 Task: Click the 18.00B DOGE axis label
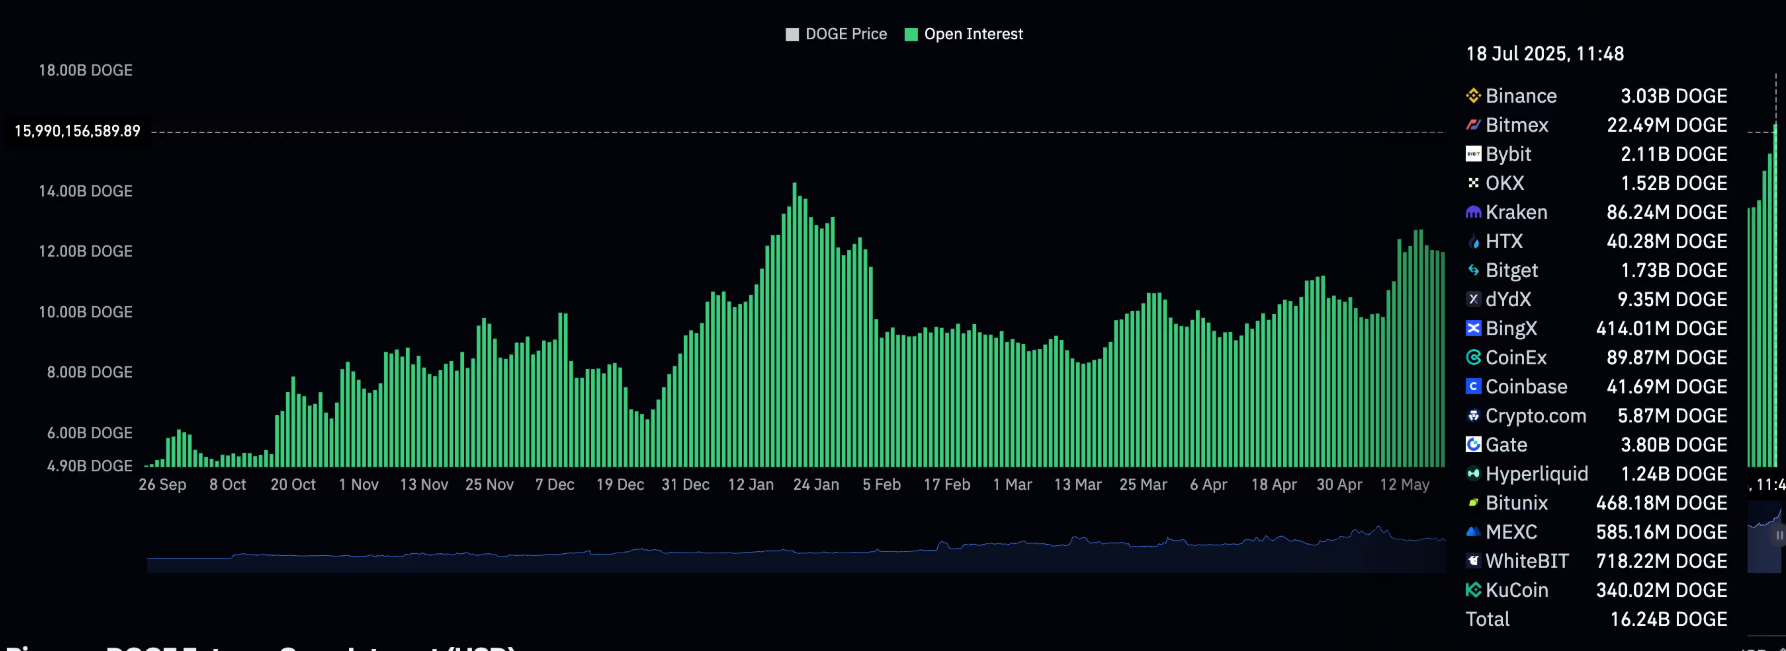85,70
